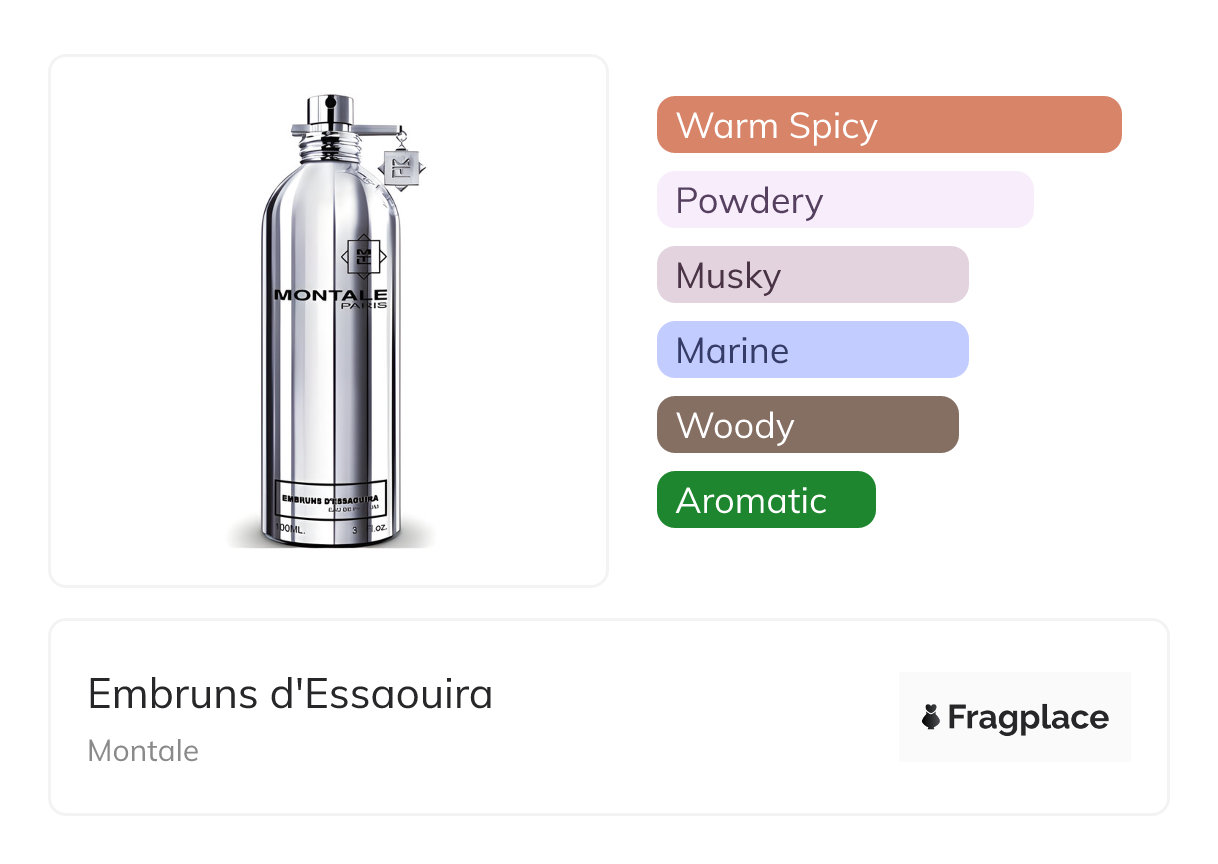This screenshot has width=1218, height=864.
Task: Click the Montale brand name link
Action: [x=143, y=751]
